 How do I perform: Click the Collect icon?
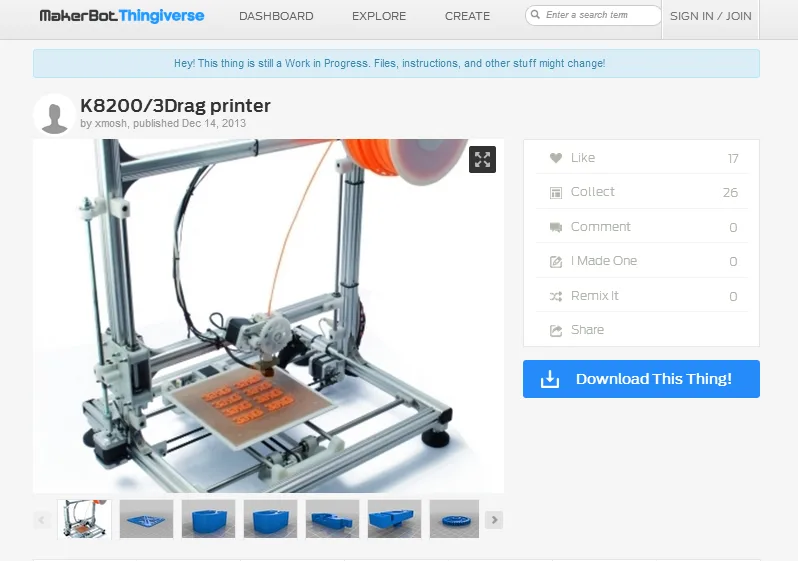(x=556, y=193)
